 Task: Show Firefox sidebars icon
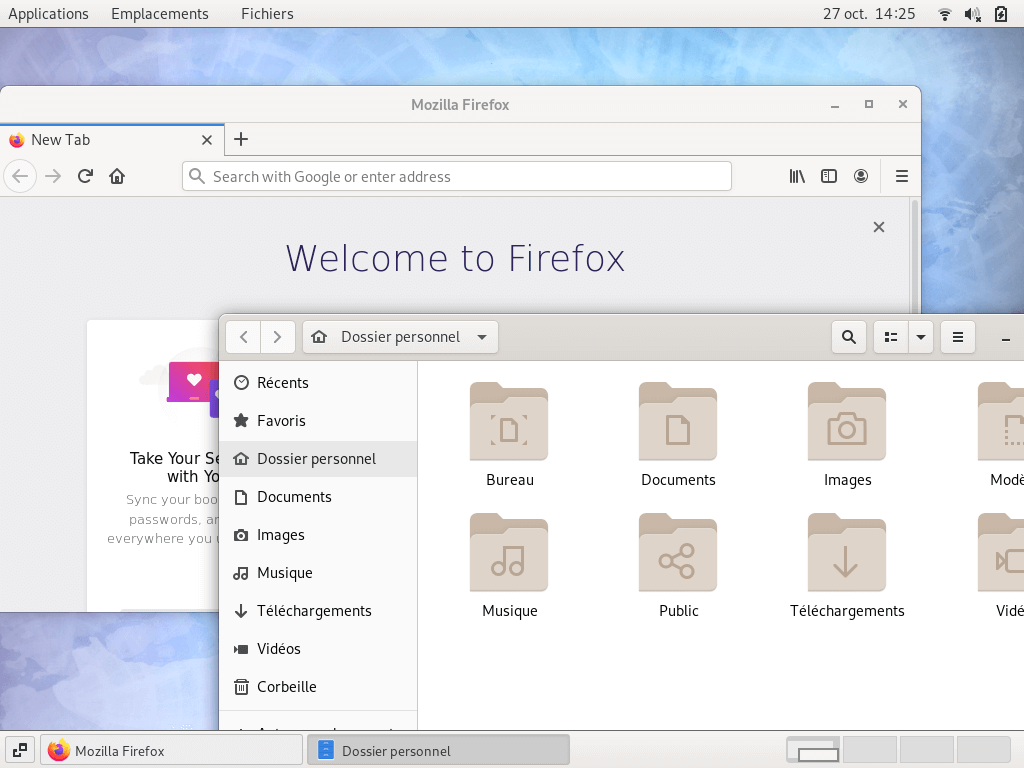point(829,176)
